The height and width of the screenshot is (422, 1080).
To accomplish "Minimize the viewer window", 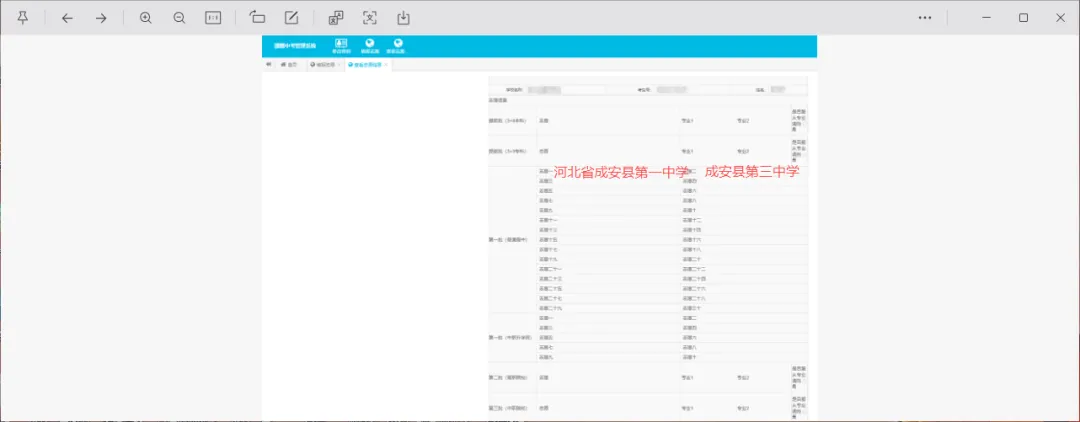I will click(986, 18).
